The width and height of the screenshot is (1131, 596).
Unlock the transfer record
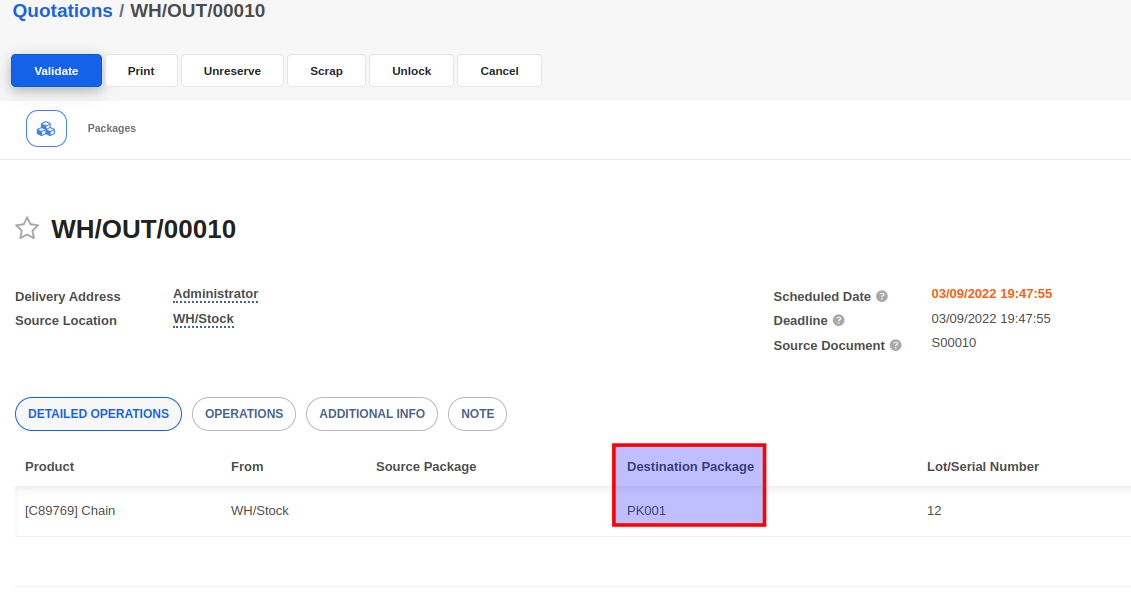411,71
